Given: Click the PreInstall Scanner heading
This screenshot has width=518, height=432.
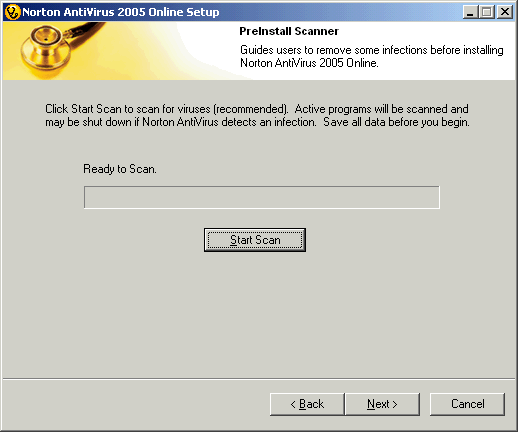Looking at the screenshot, I should (x=289, y=31).
